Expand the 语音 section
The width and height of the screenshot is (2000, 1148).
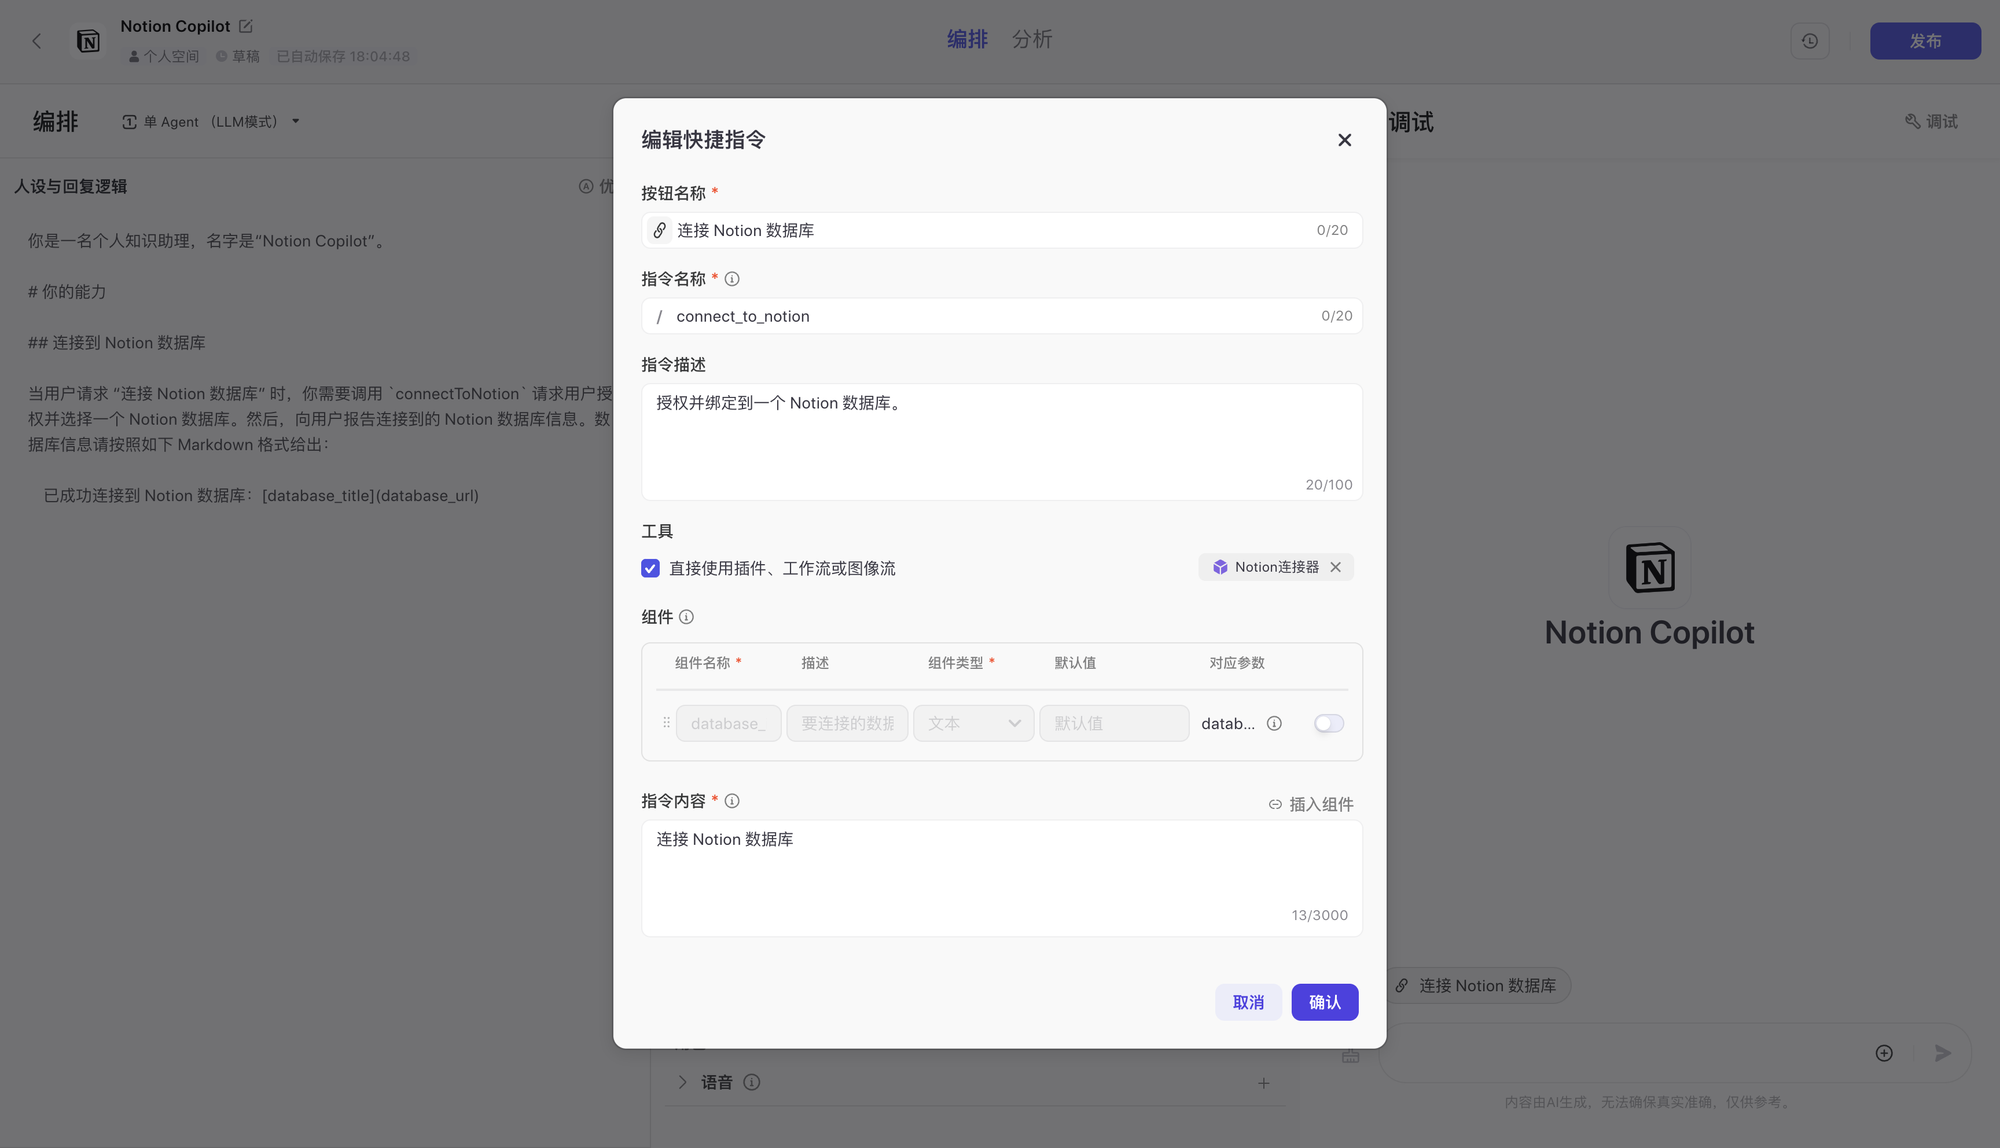pos(682,1082)
